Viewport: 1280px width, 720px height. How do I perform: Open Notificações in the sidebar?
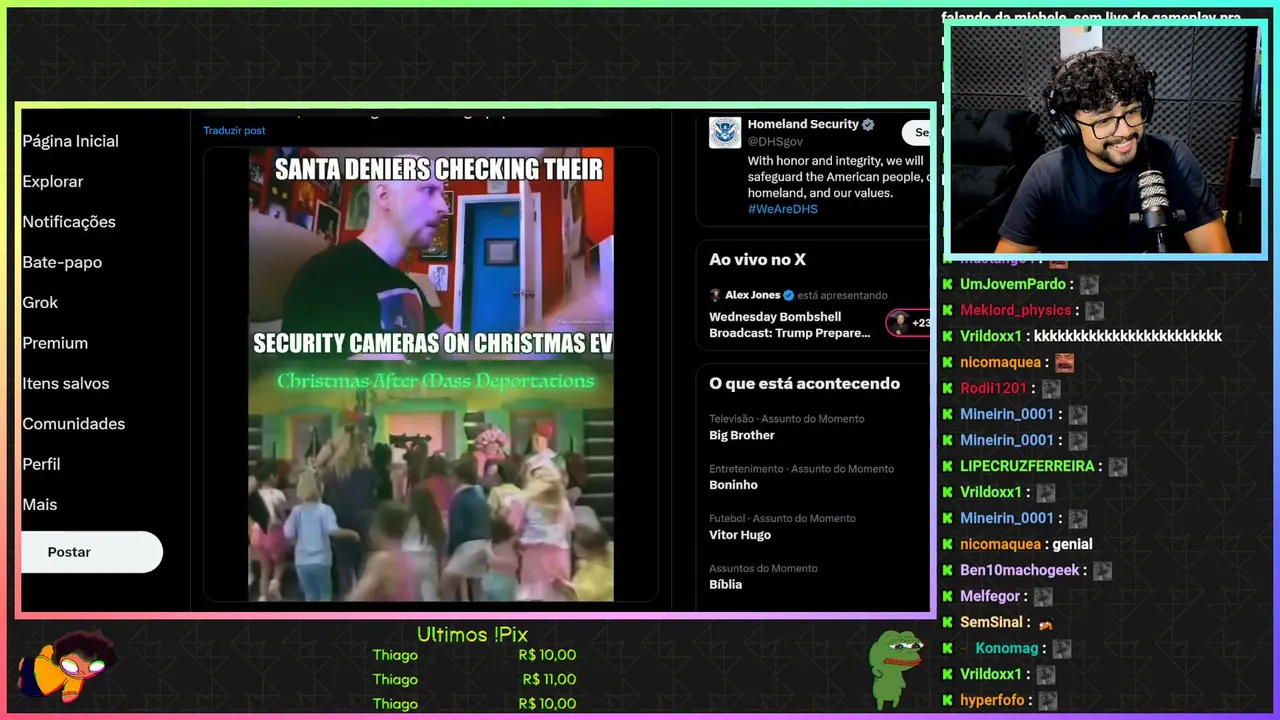point(69,222)
